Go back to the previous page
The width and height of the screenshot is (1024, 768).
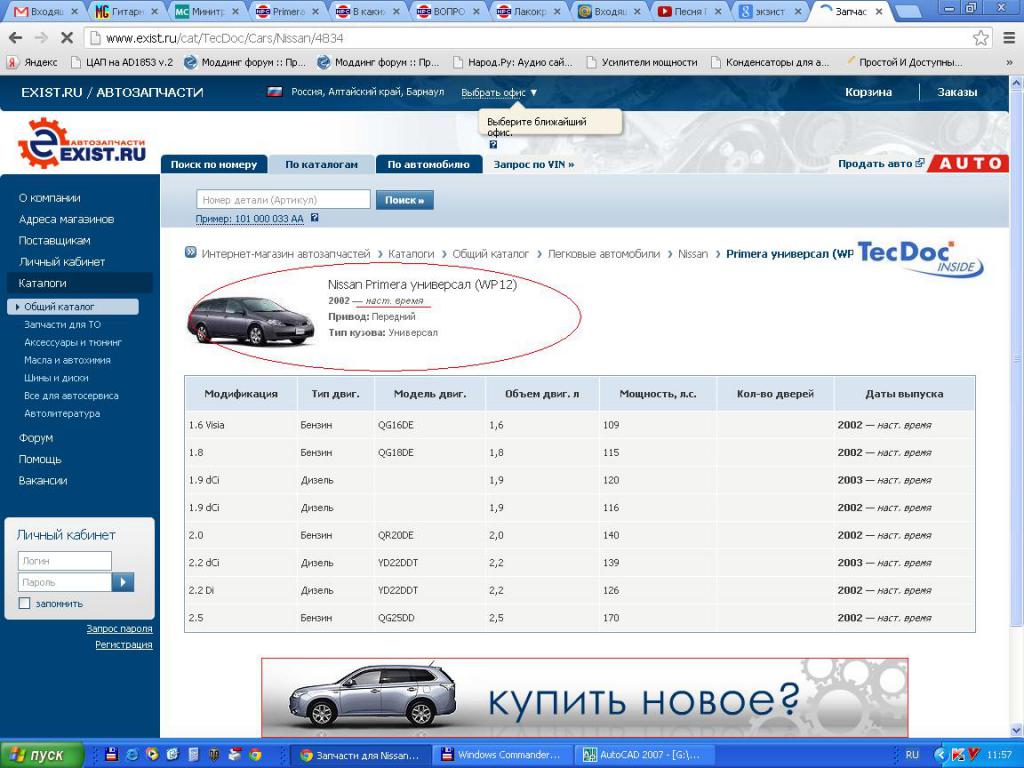[16, 39]
